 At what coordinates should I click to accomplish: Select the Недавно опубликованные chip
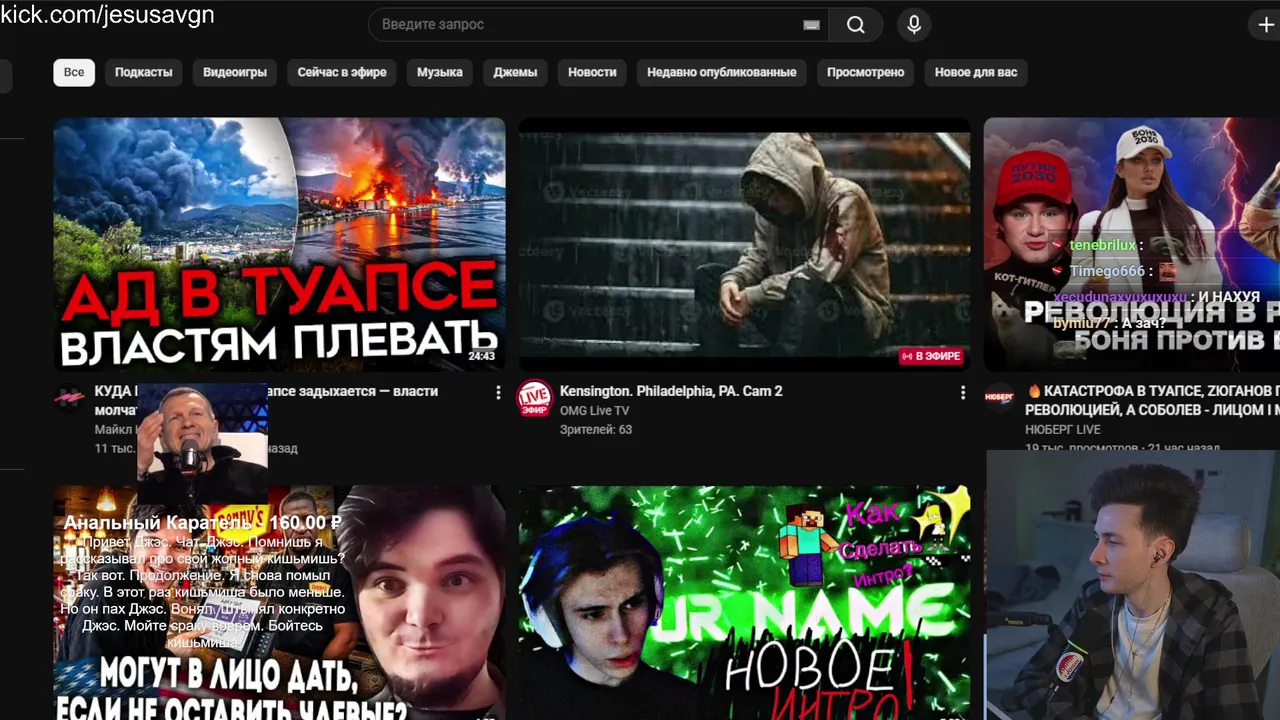pos(722,72)
